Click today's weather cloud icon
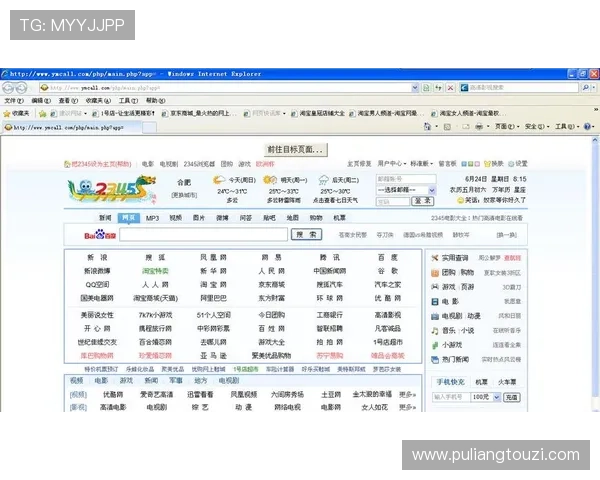 coord(219,180)
